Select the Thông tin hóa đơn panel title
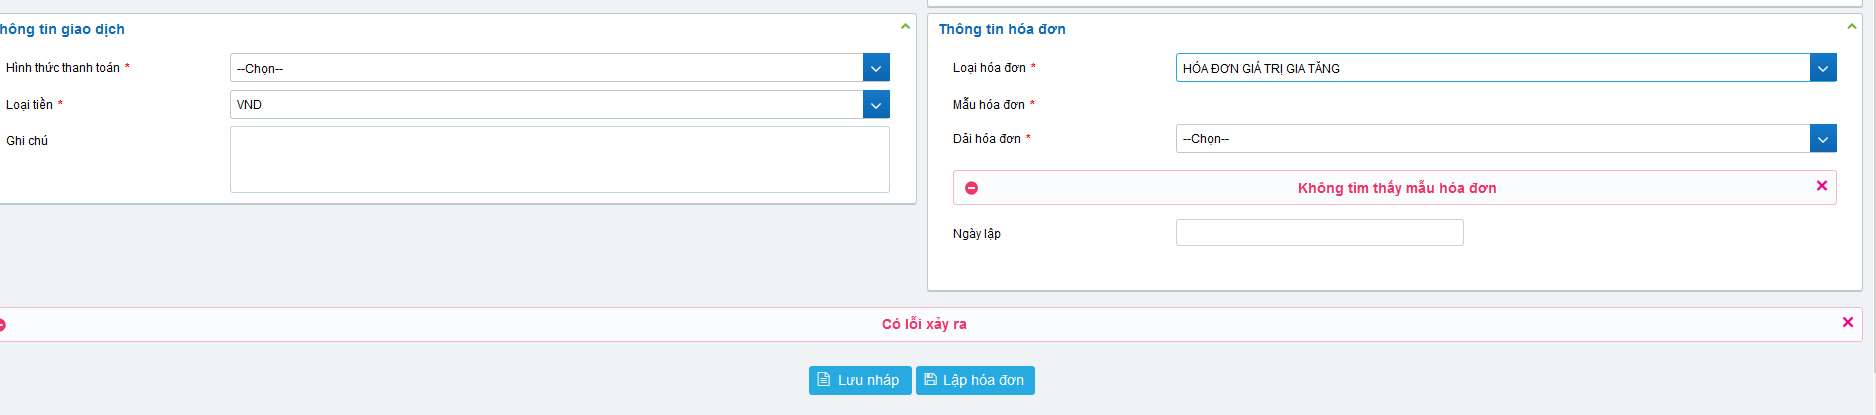This screenshot has height=415, width=1876. coord(1001,29)
